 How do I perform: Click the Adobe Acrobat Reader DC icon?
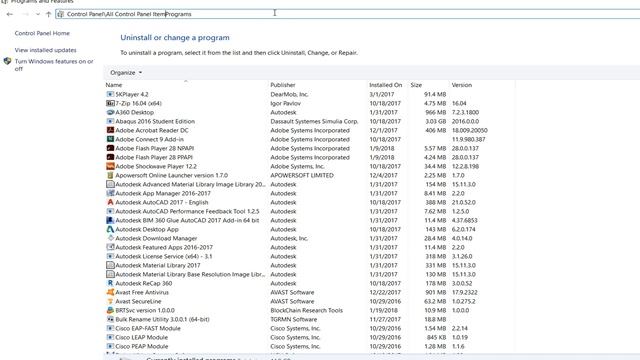(x=110, y=130)
